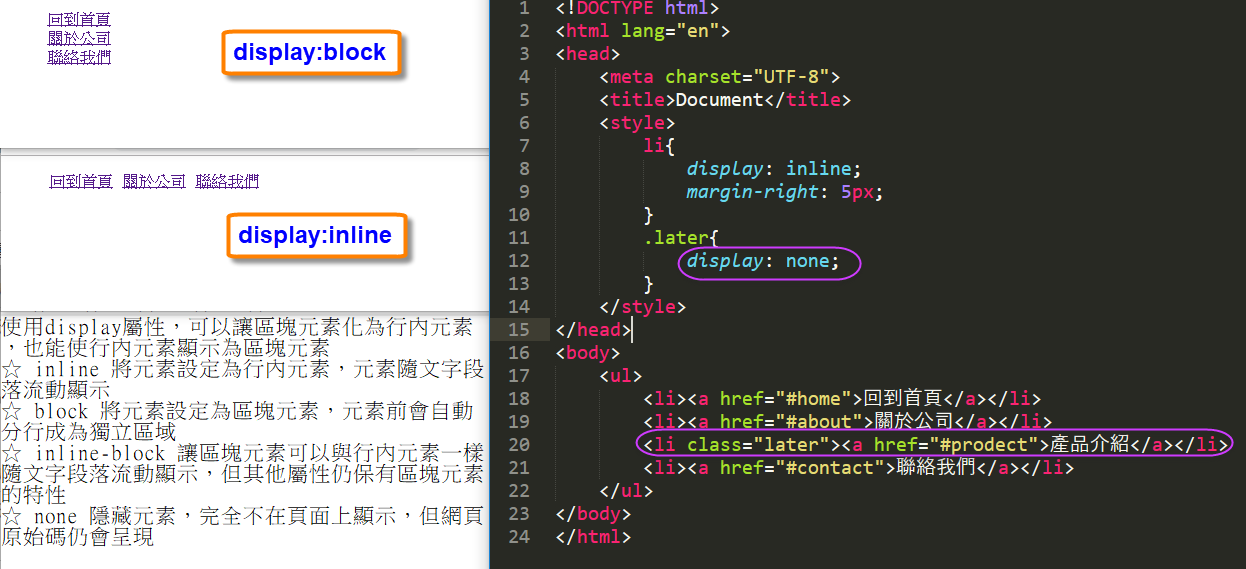Place cursor after closing </head> tag
The height and width of the screenshot is (569, 1246).
pos(632,330)
